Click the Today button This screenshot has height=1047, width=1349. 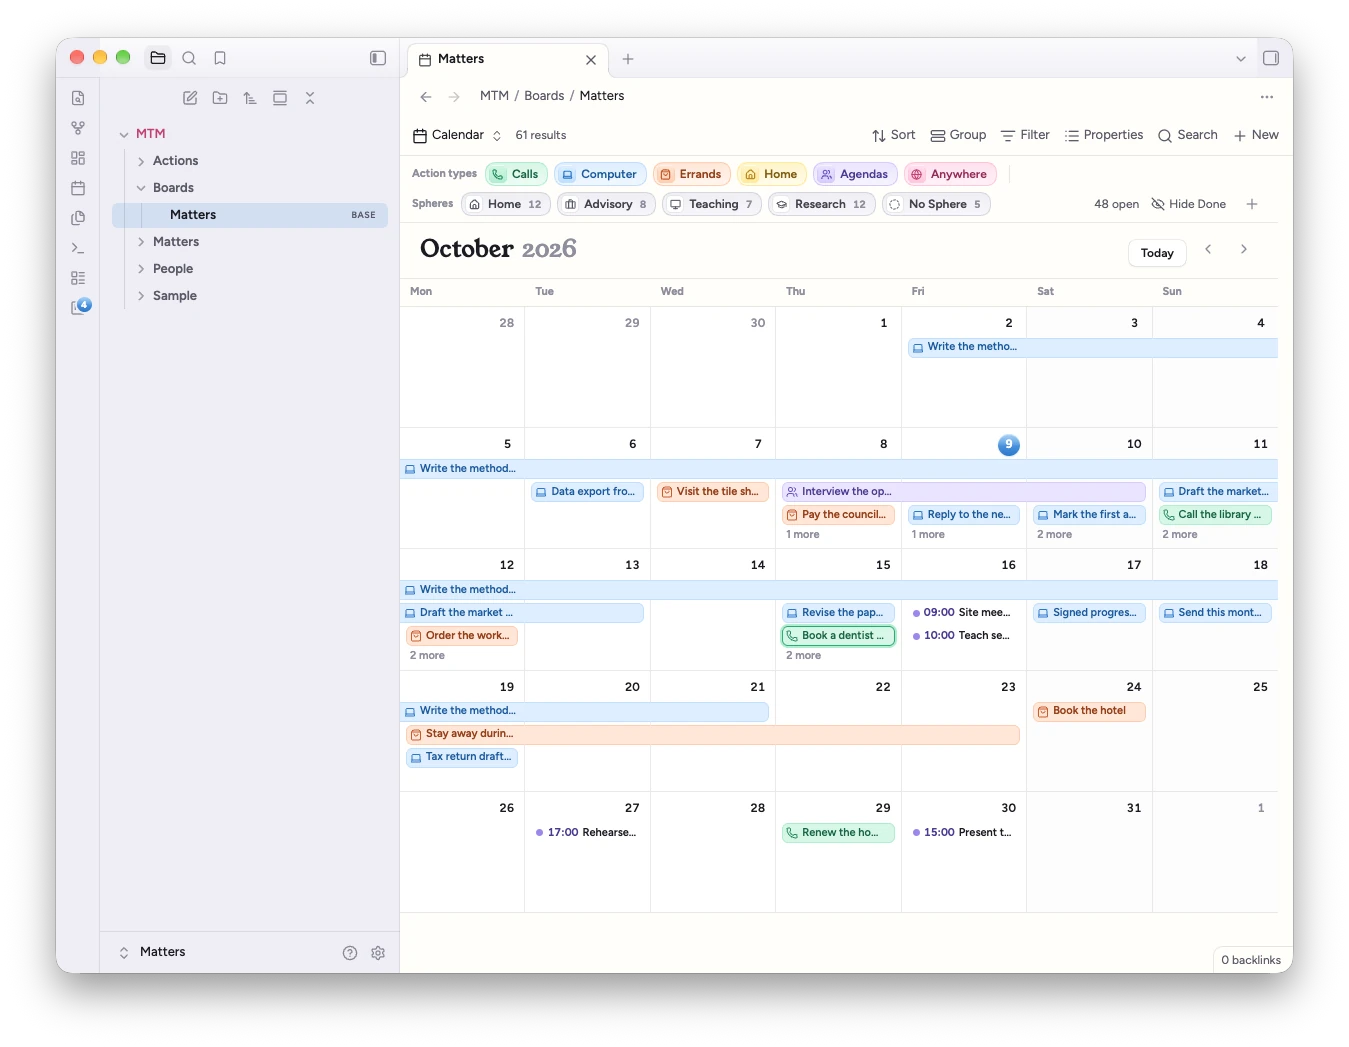1157,253
